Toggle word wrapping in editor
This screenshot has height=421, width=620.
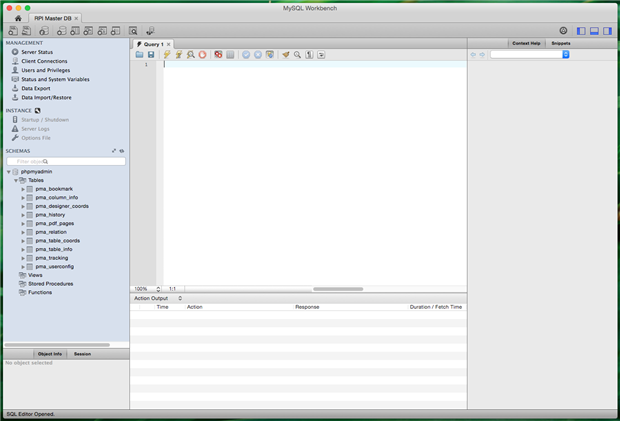(x=321, y=55)
